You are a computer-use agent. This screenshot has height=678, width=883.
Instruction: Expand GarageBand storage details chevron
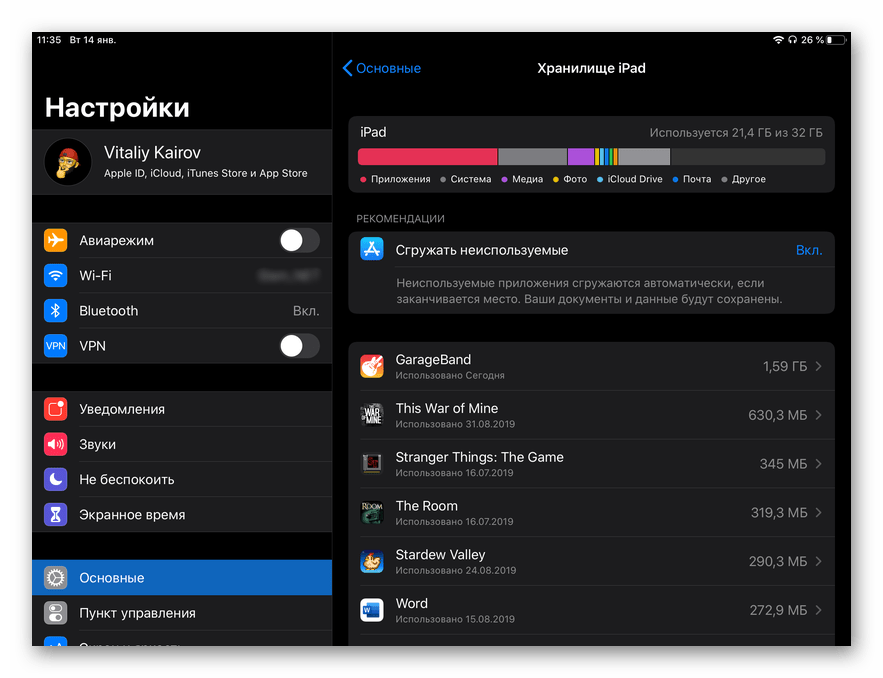point(818,367)
